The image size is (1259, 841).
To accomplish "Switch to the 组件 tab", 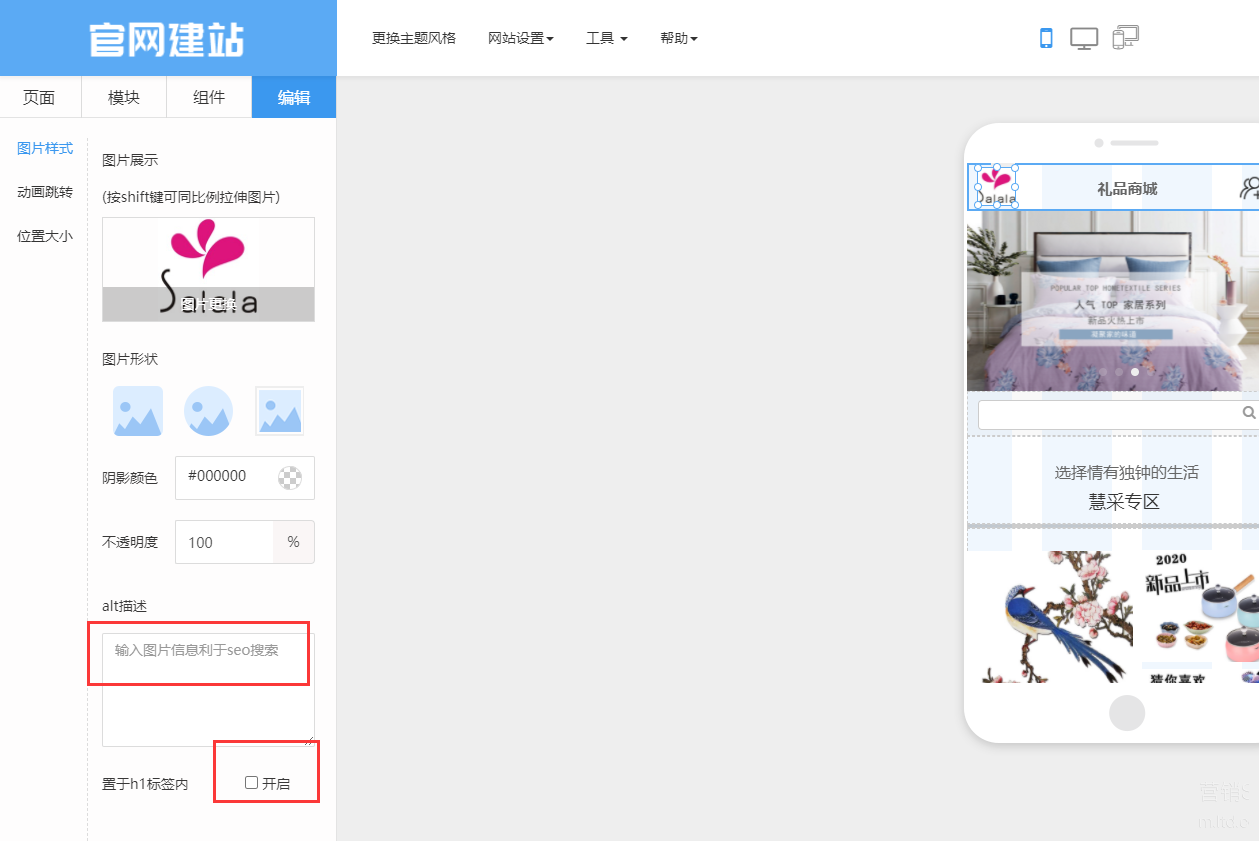I will (209, 98).
